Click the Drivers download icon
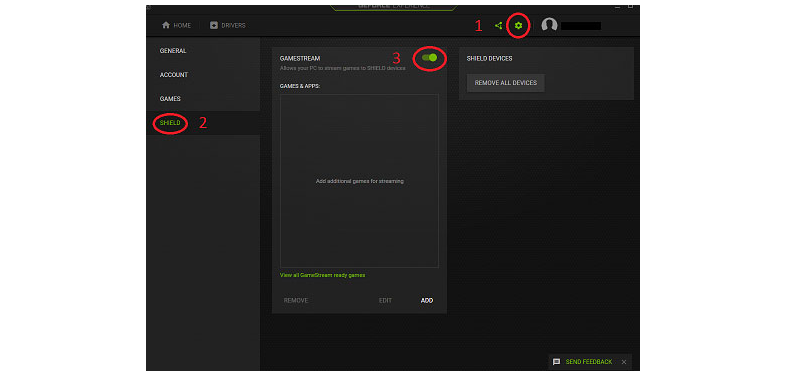This screenshot has width=785, height=376. [214, 26]
